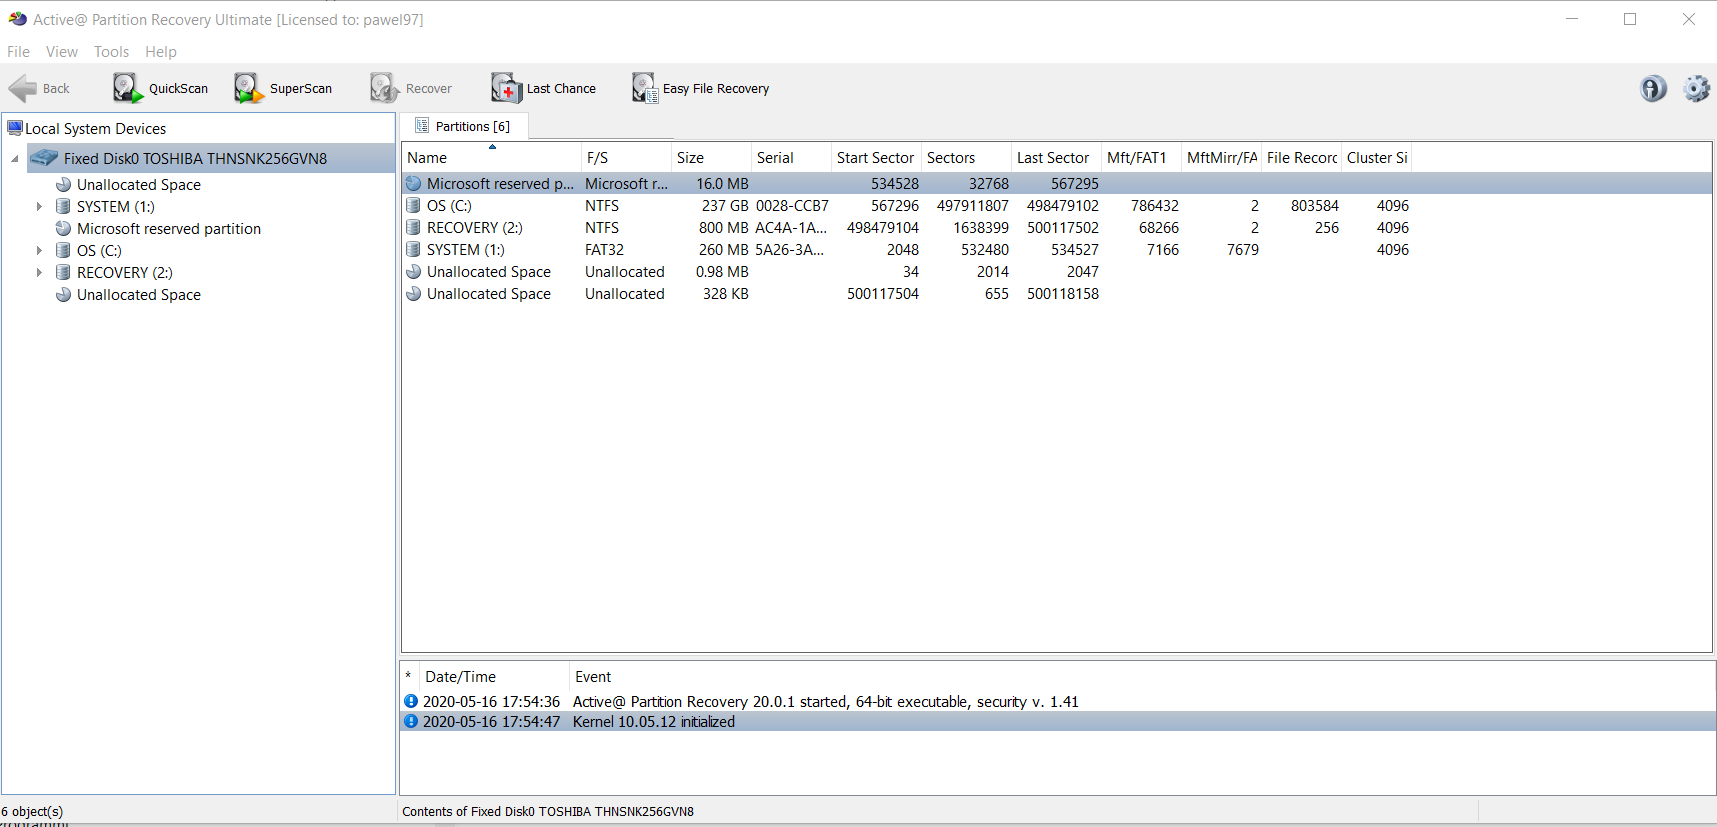Click the Local System Devices root label
The image size is (1717, 827).
(x=96, y=129)
